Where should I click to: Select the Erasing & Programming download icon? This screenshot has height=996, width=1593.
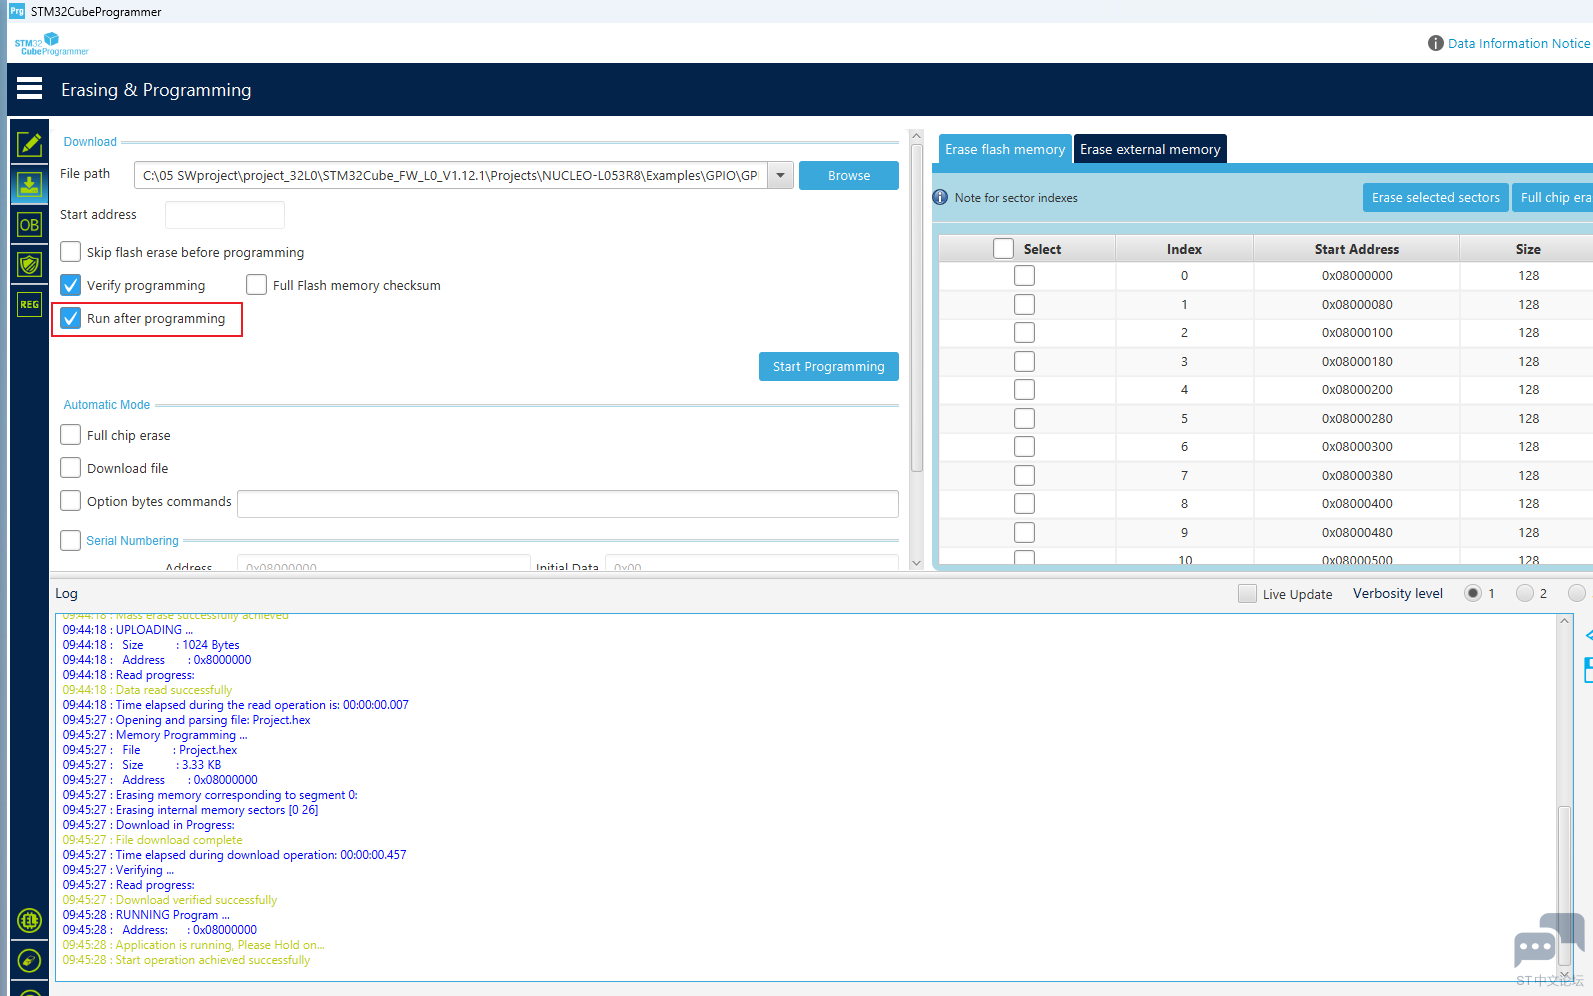[30, 185]
